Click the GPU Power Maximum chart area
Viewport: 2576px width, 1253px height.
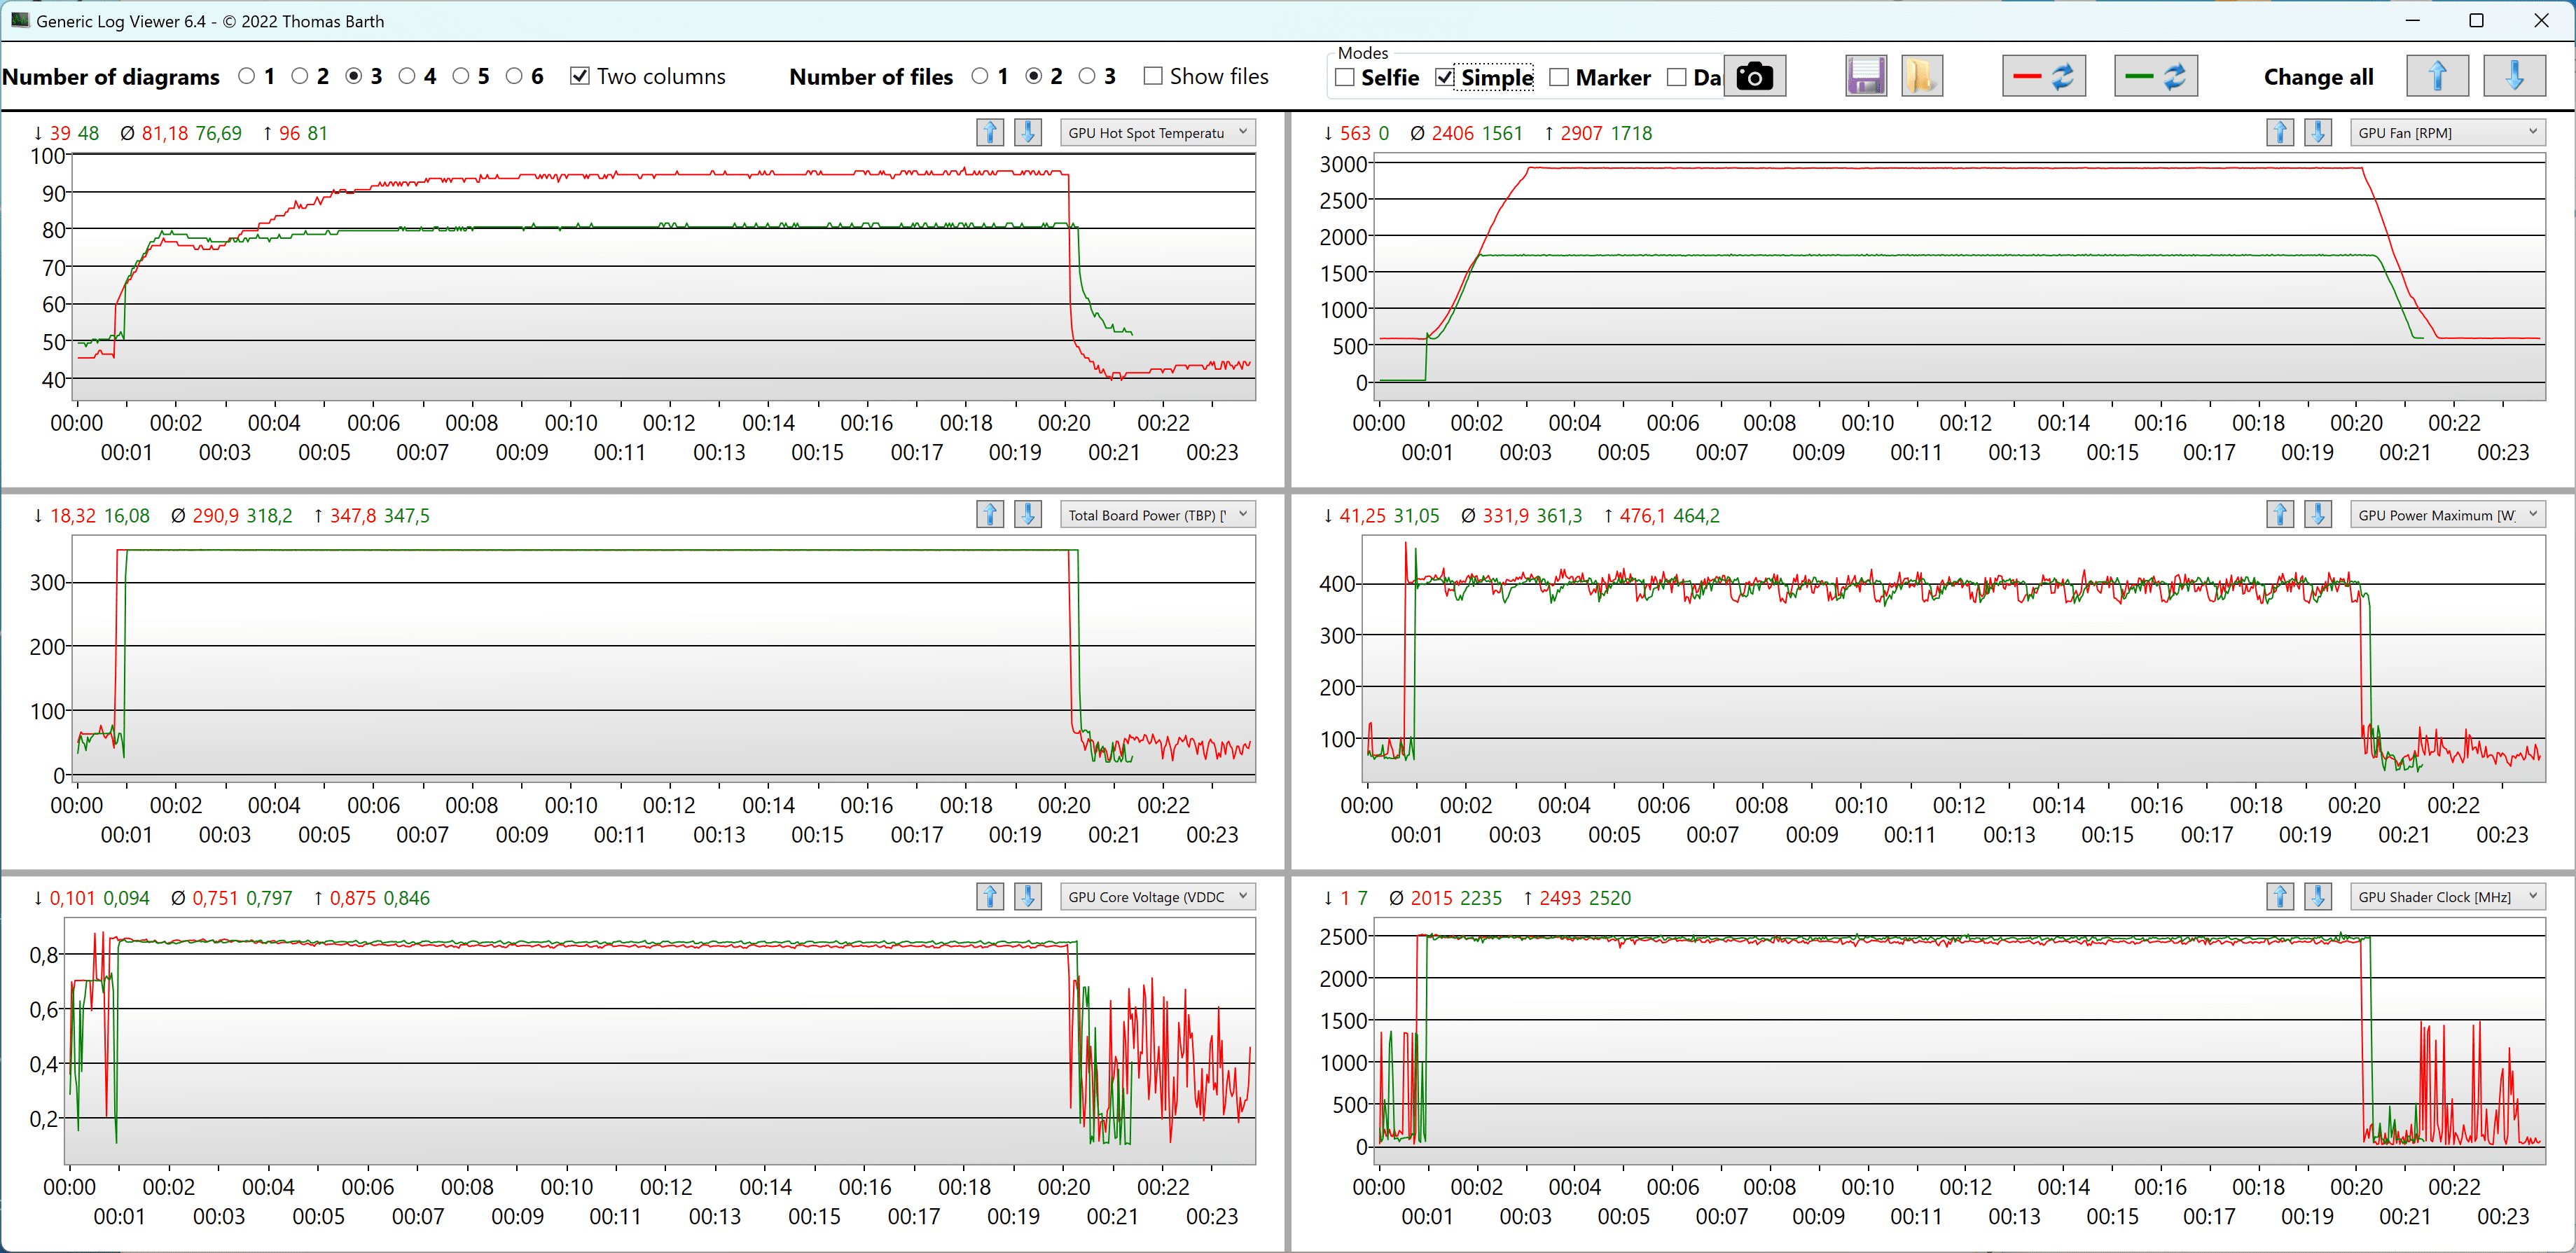[1955, 658]
